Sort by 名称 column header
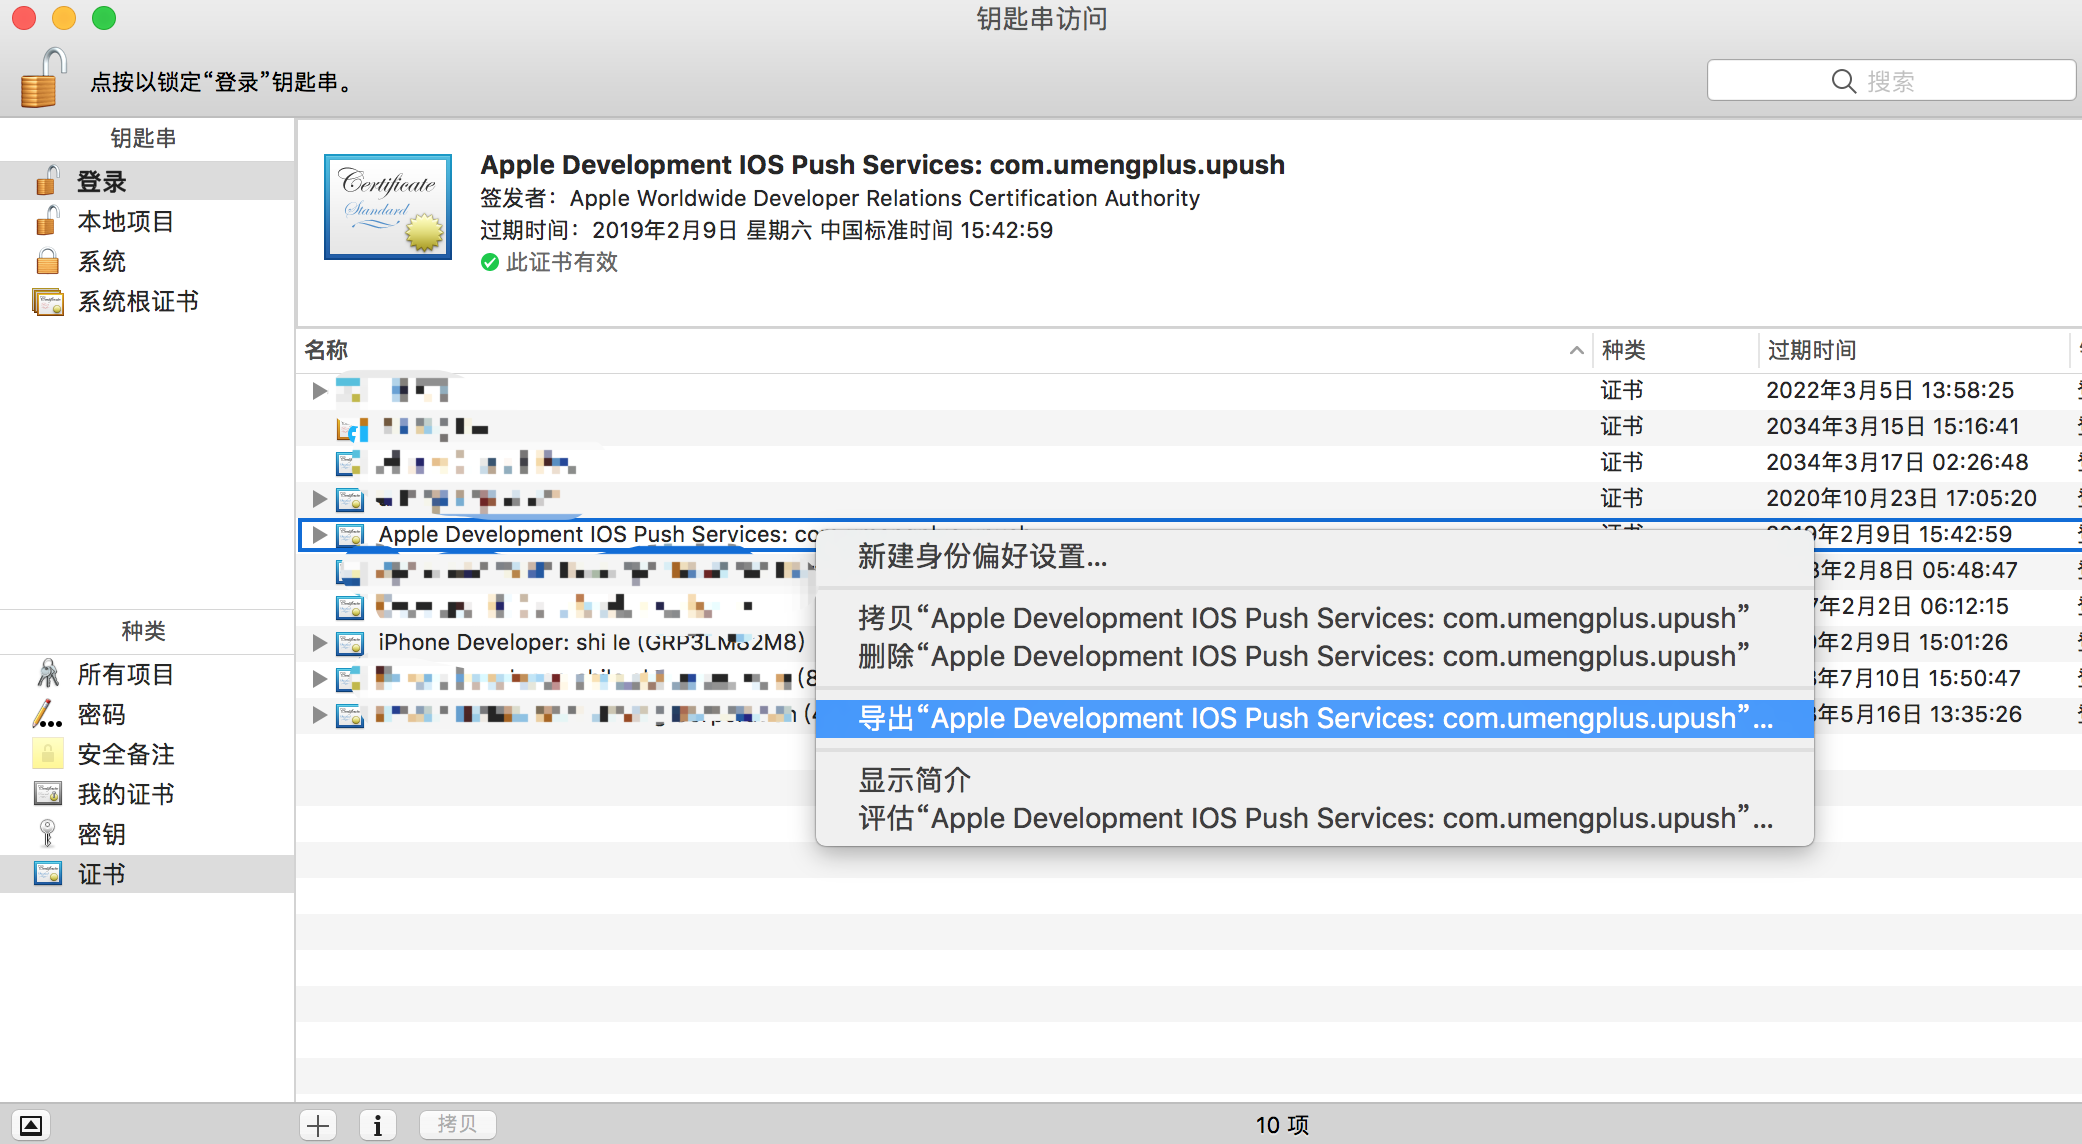The width and height of the screenshot is (2082, 1144). (943, 350)
